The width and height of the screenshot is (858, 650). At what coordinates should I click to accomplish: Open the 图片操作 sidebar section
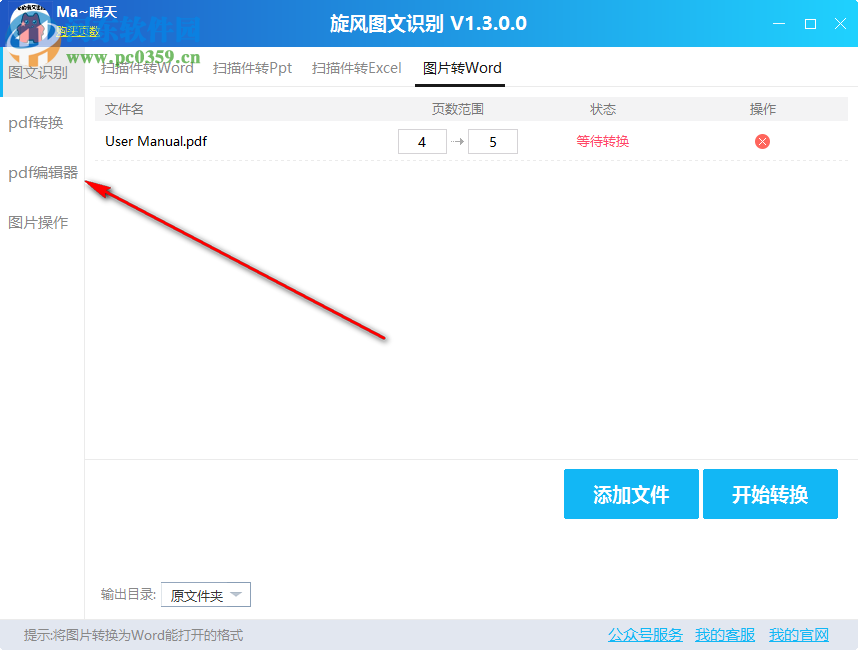40,222
